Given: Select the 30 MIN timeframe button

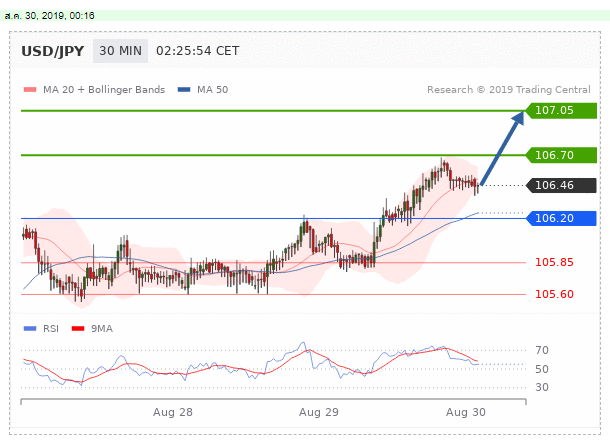Looking at the screenshot, I should click(120, 51).
